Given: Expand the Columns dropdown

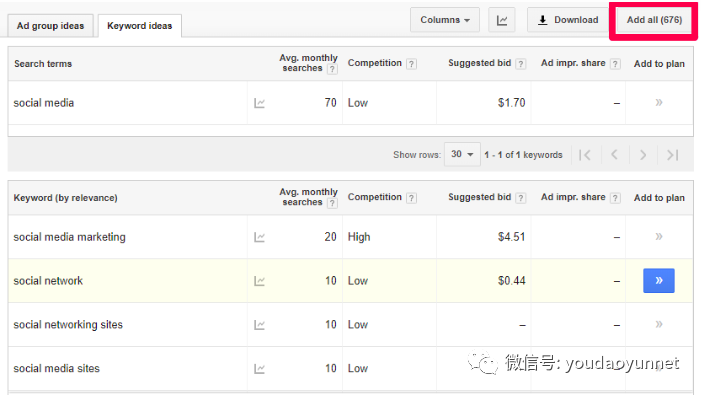Looking at the screenshot, I should (445, 20).
